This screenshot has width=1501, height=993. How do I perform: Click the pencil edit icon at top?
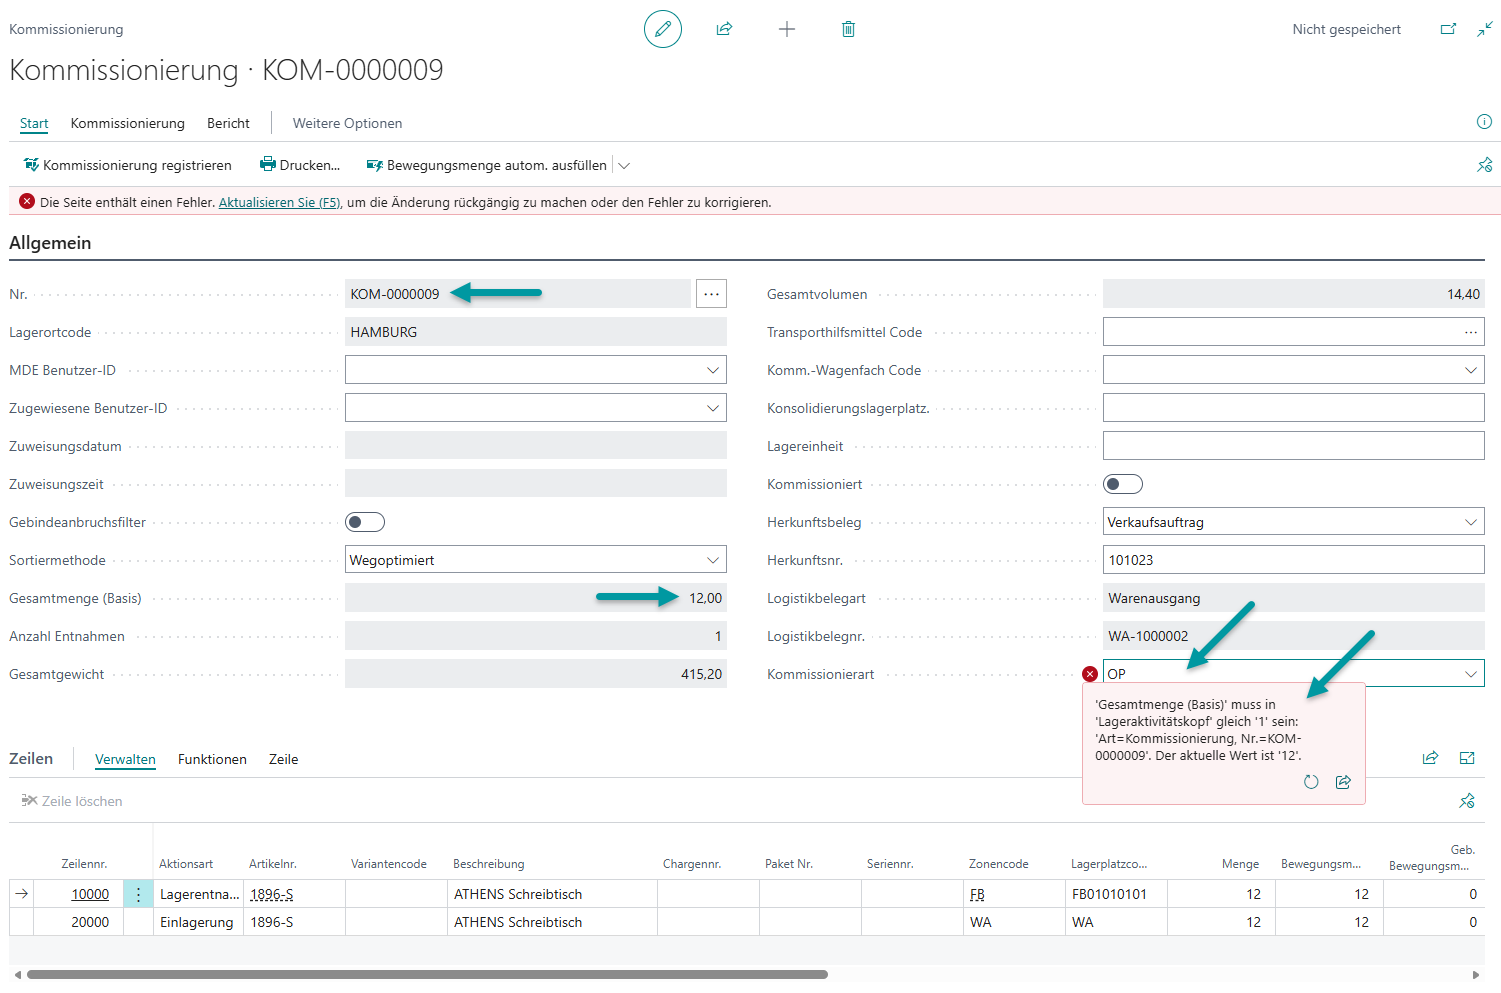point(662,29)
